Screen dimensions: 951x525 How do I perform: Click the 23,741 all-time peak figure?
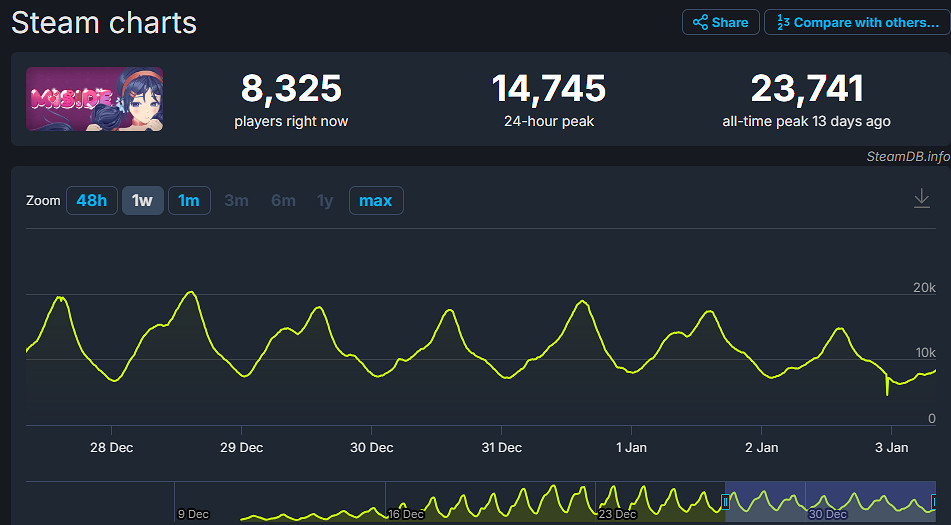point(806,89)
